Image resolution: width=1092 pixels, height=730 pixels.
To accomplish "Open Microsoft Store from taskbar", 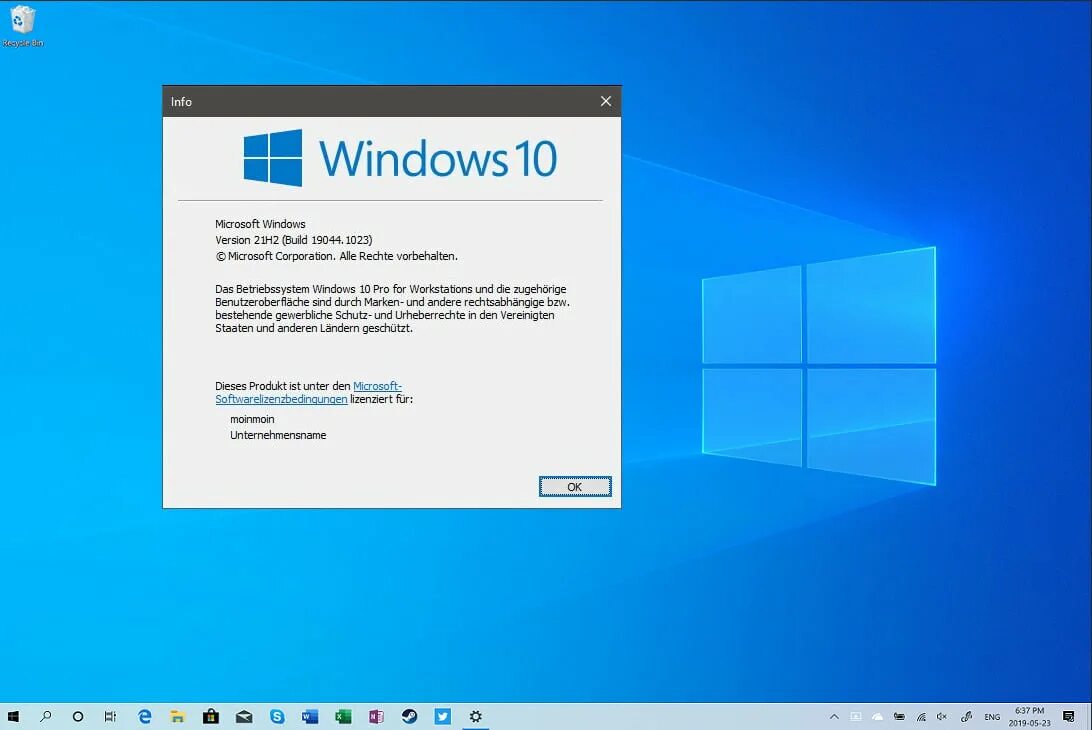I will tap(211, 716).
